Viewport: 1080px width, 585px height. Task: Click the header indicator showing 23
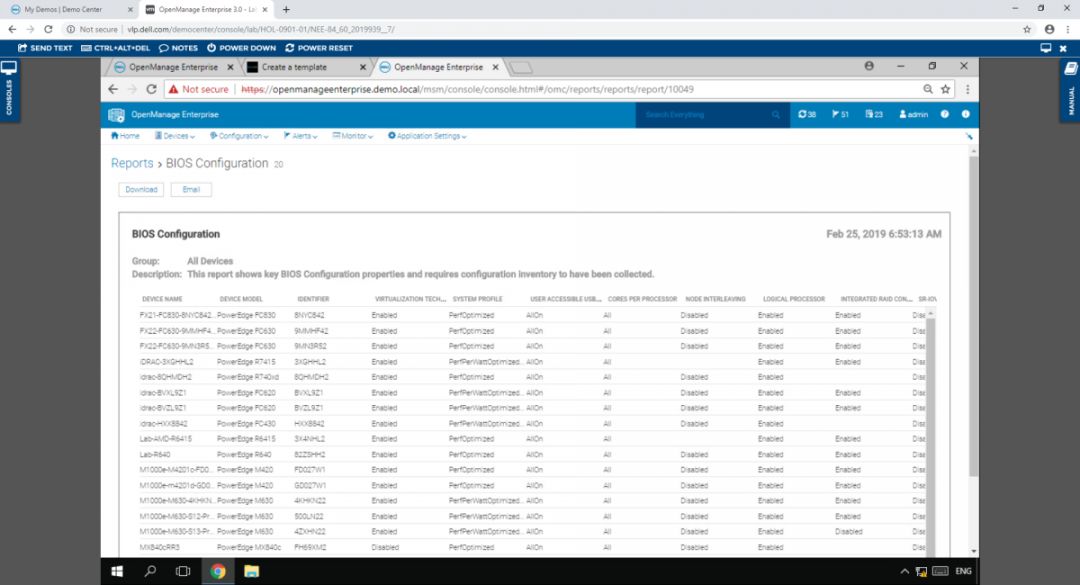[x=874, y=114]
